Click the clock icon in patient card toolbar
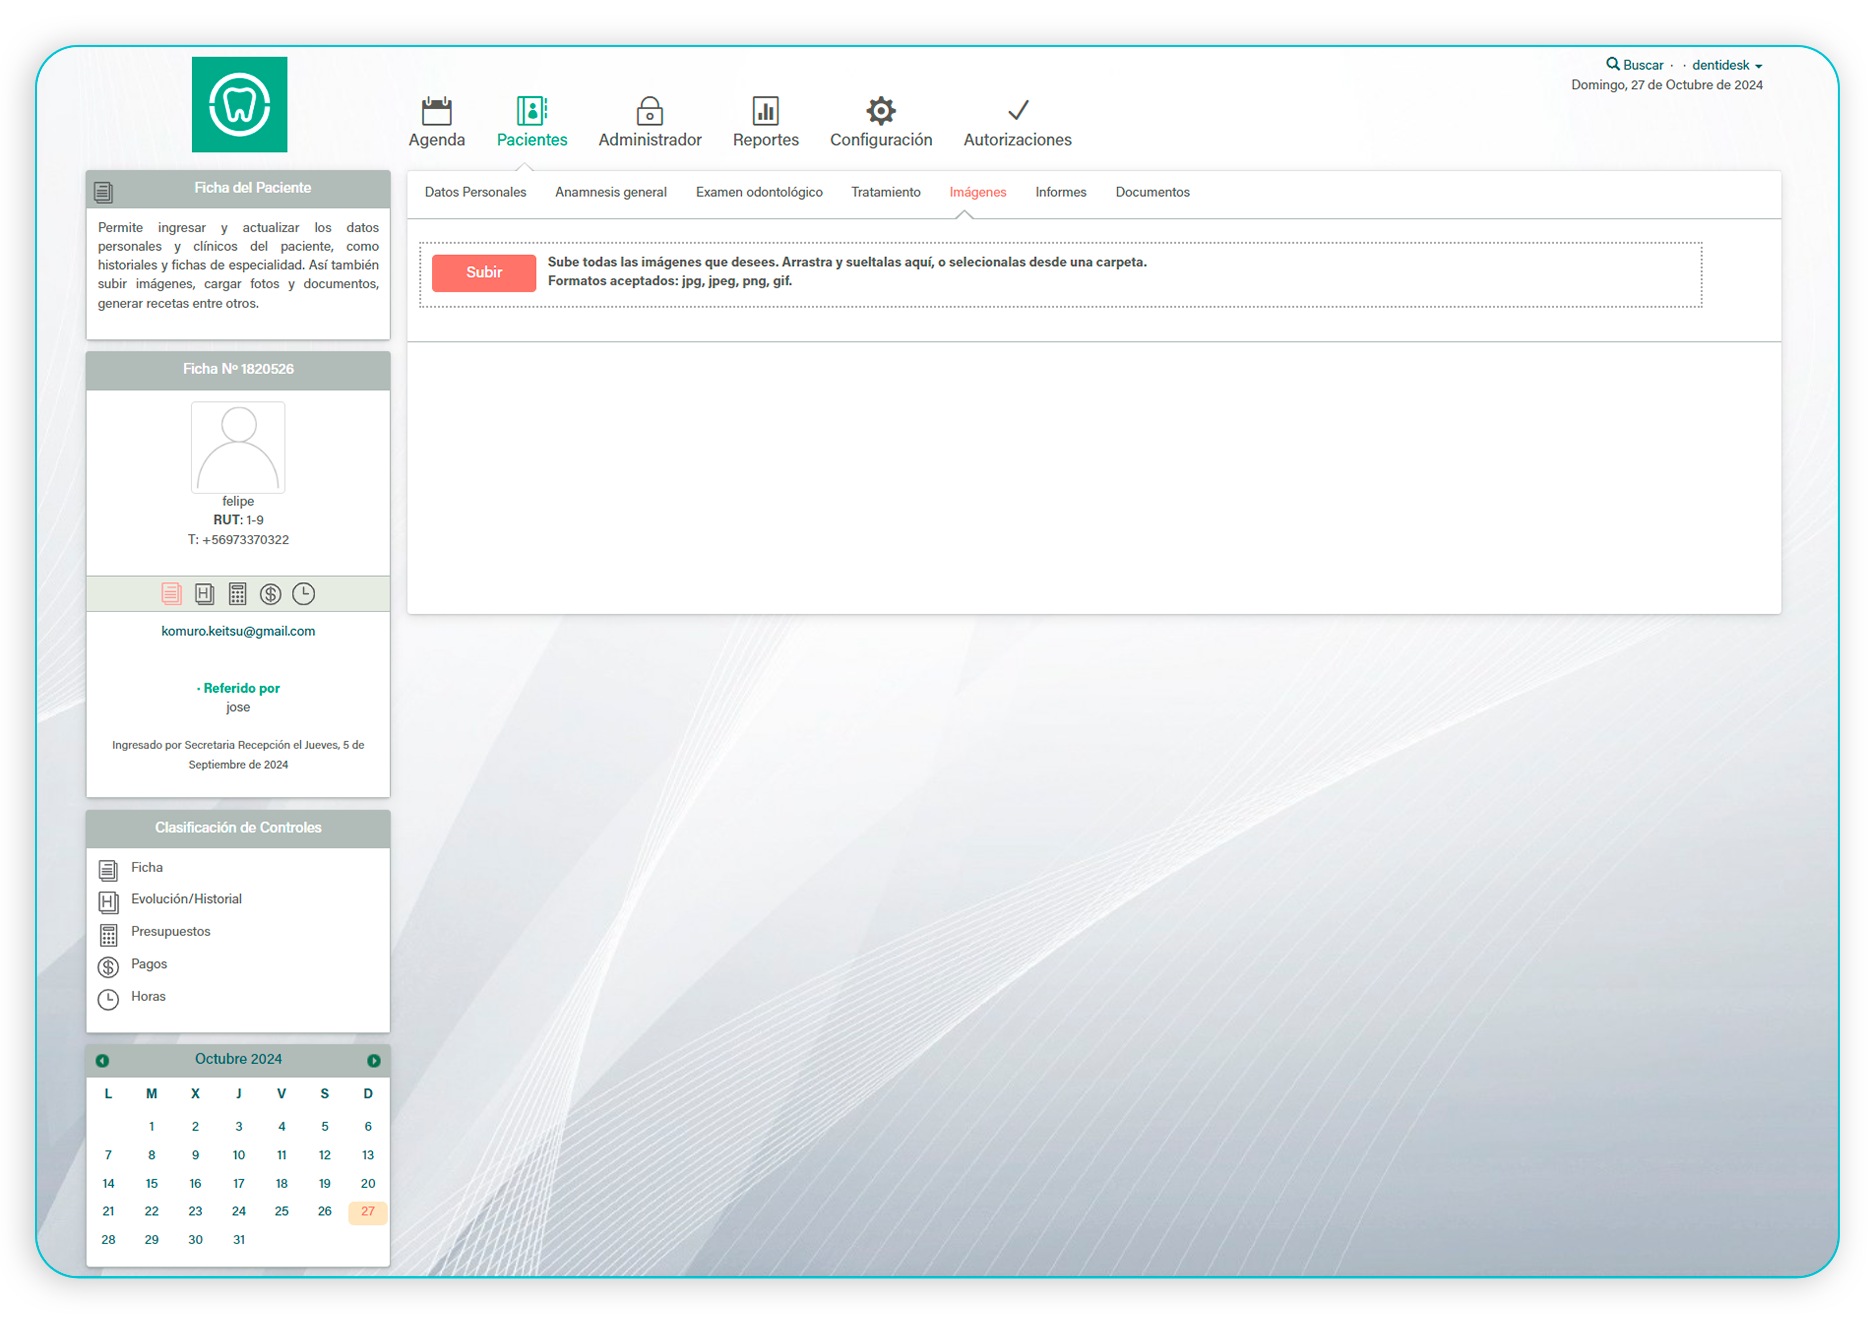Screen dimensions: 1869x1332 (303, 594)
